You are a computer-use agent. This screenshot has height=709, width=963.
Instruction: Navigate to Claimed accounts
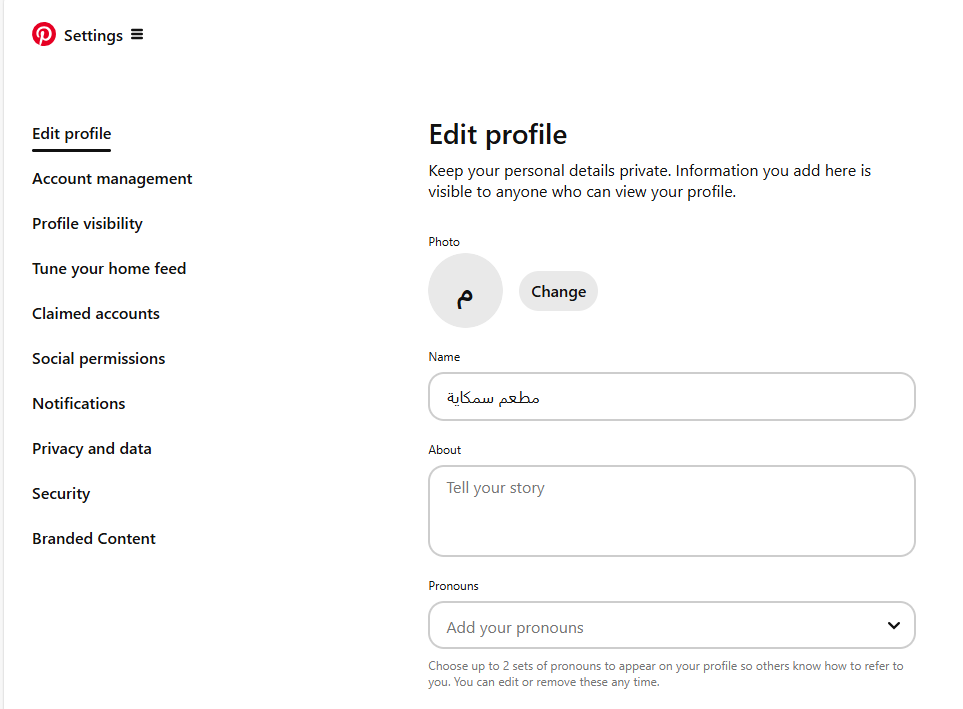[96, 314]
